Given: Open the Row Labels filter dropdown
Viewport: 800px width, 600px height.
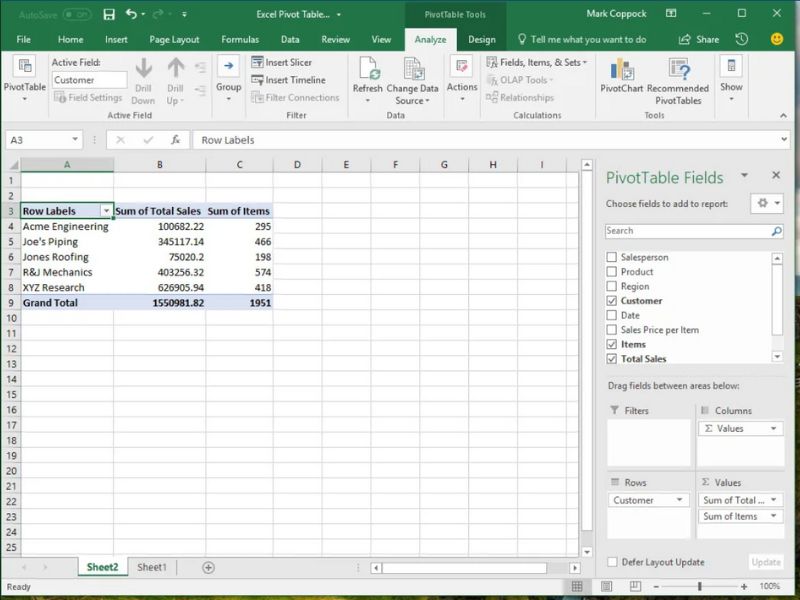Looking at the screenshot, I should click(106, 211).
